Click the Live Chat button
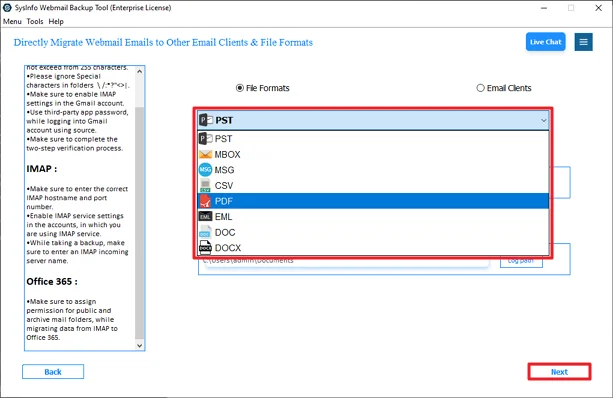Viewport: 613px width, 398px height. 545,42
